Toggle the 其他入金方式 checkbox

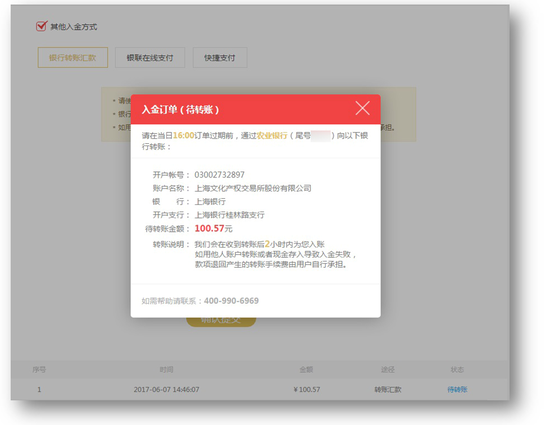click(x=41, y=26)
